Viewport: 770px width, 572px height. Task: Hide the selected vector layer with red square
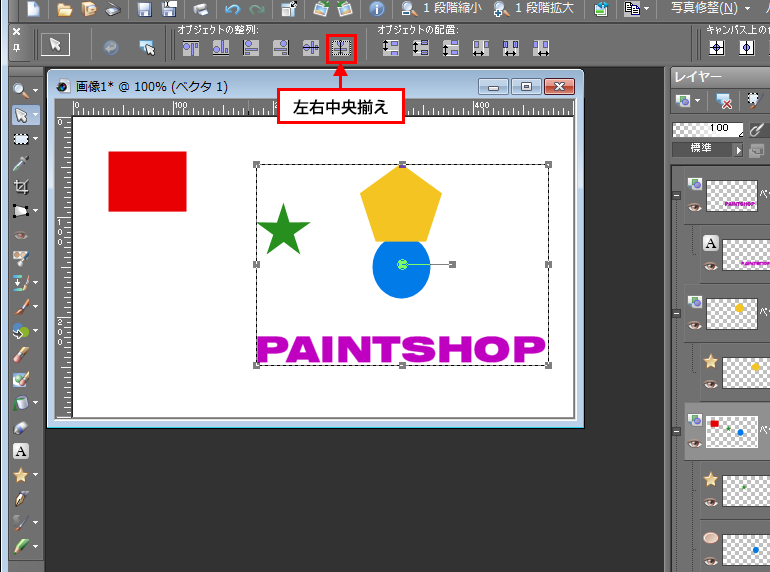tap(694, 443)
